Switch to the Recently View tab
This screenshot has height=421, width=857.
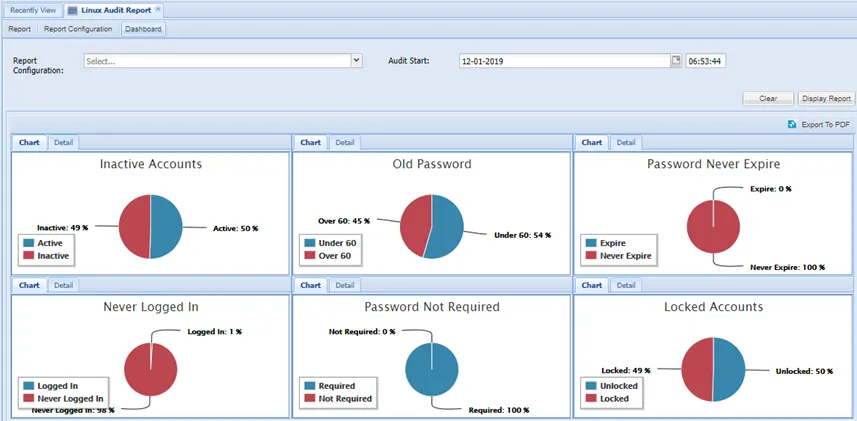pyautogui.click(x=31, y=10)
